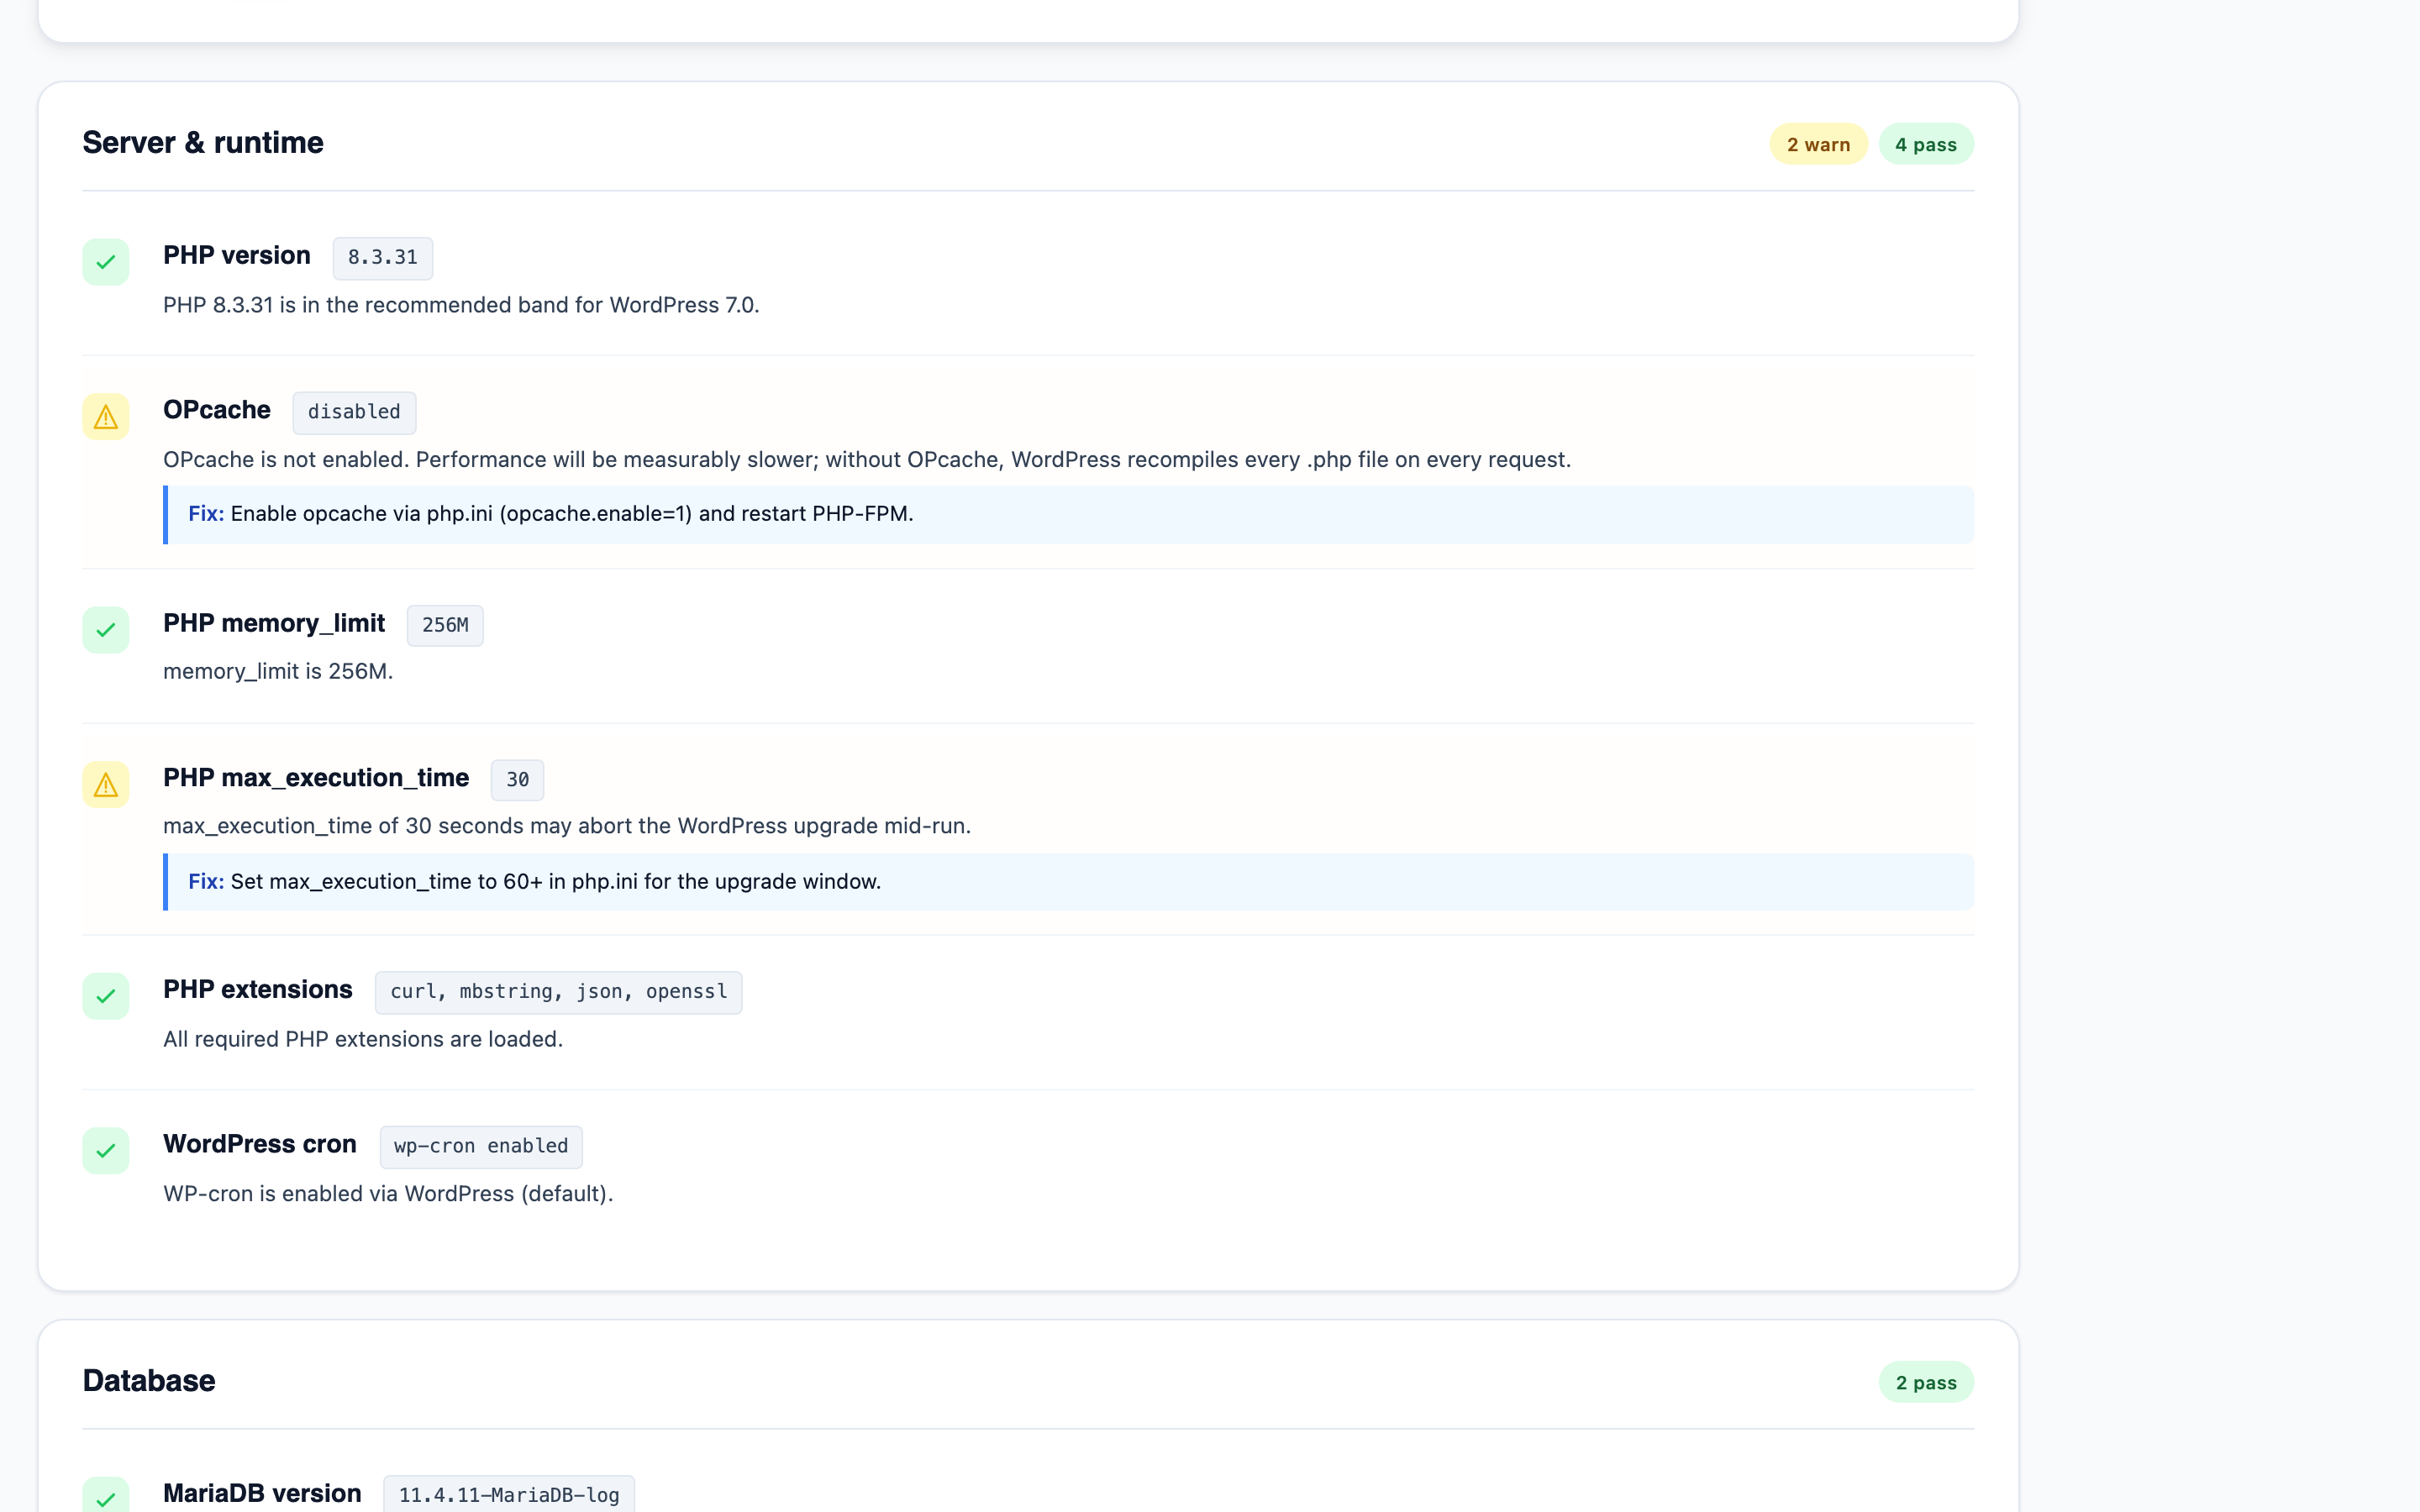Viewport: 2420px width, 1512px height.
Task: Click the '11.4.11-MariaDB-log' value chip
Action: [x=509, y=1494]
